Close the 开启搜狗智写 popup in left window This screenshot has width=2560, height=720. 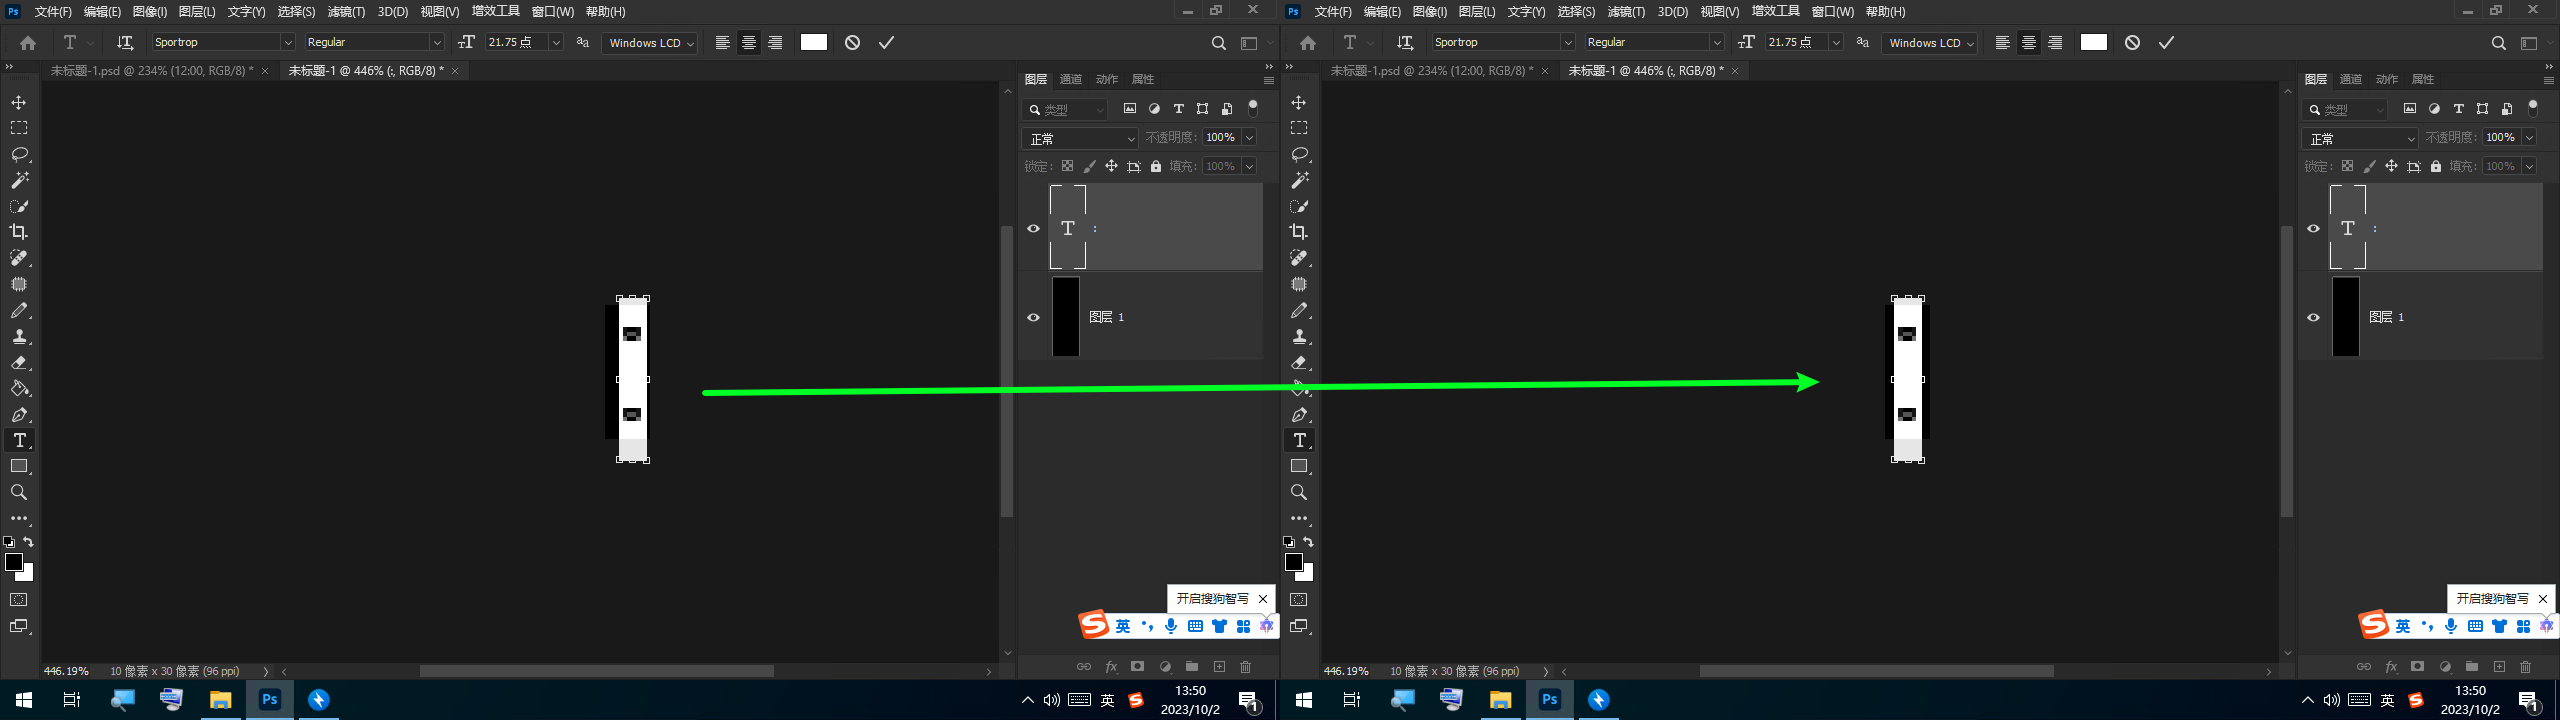(x=1263, y=599)
